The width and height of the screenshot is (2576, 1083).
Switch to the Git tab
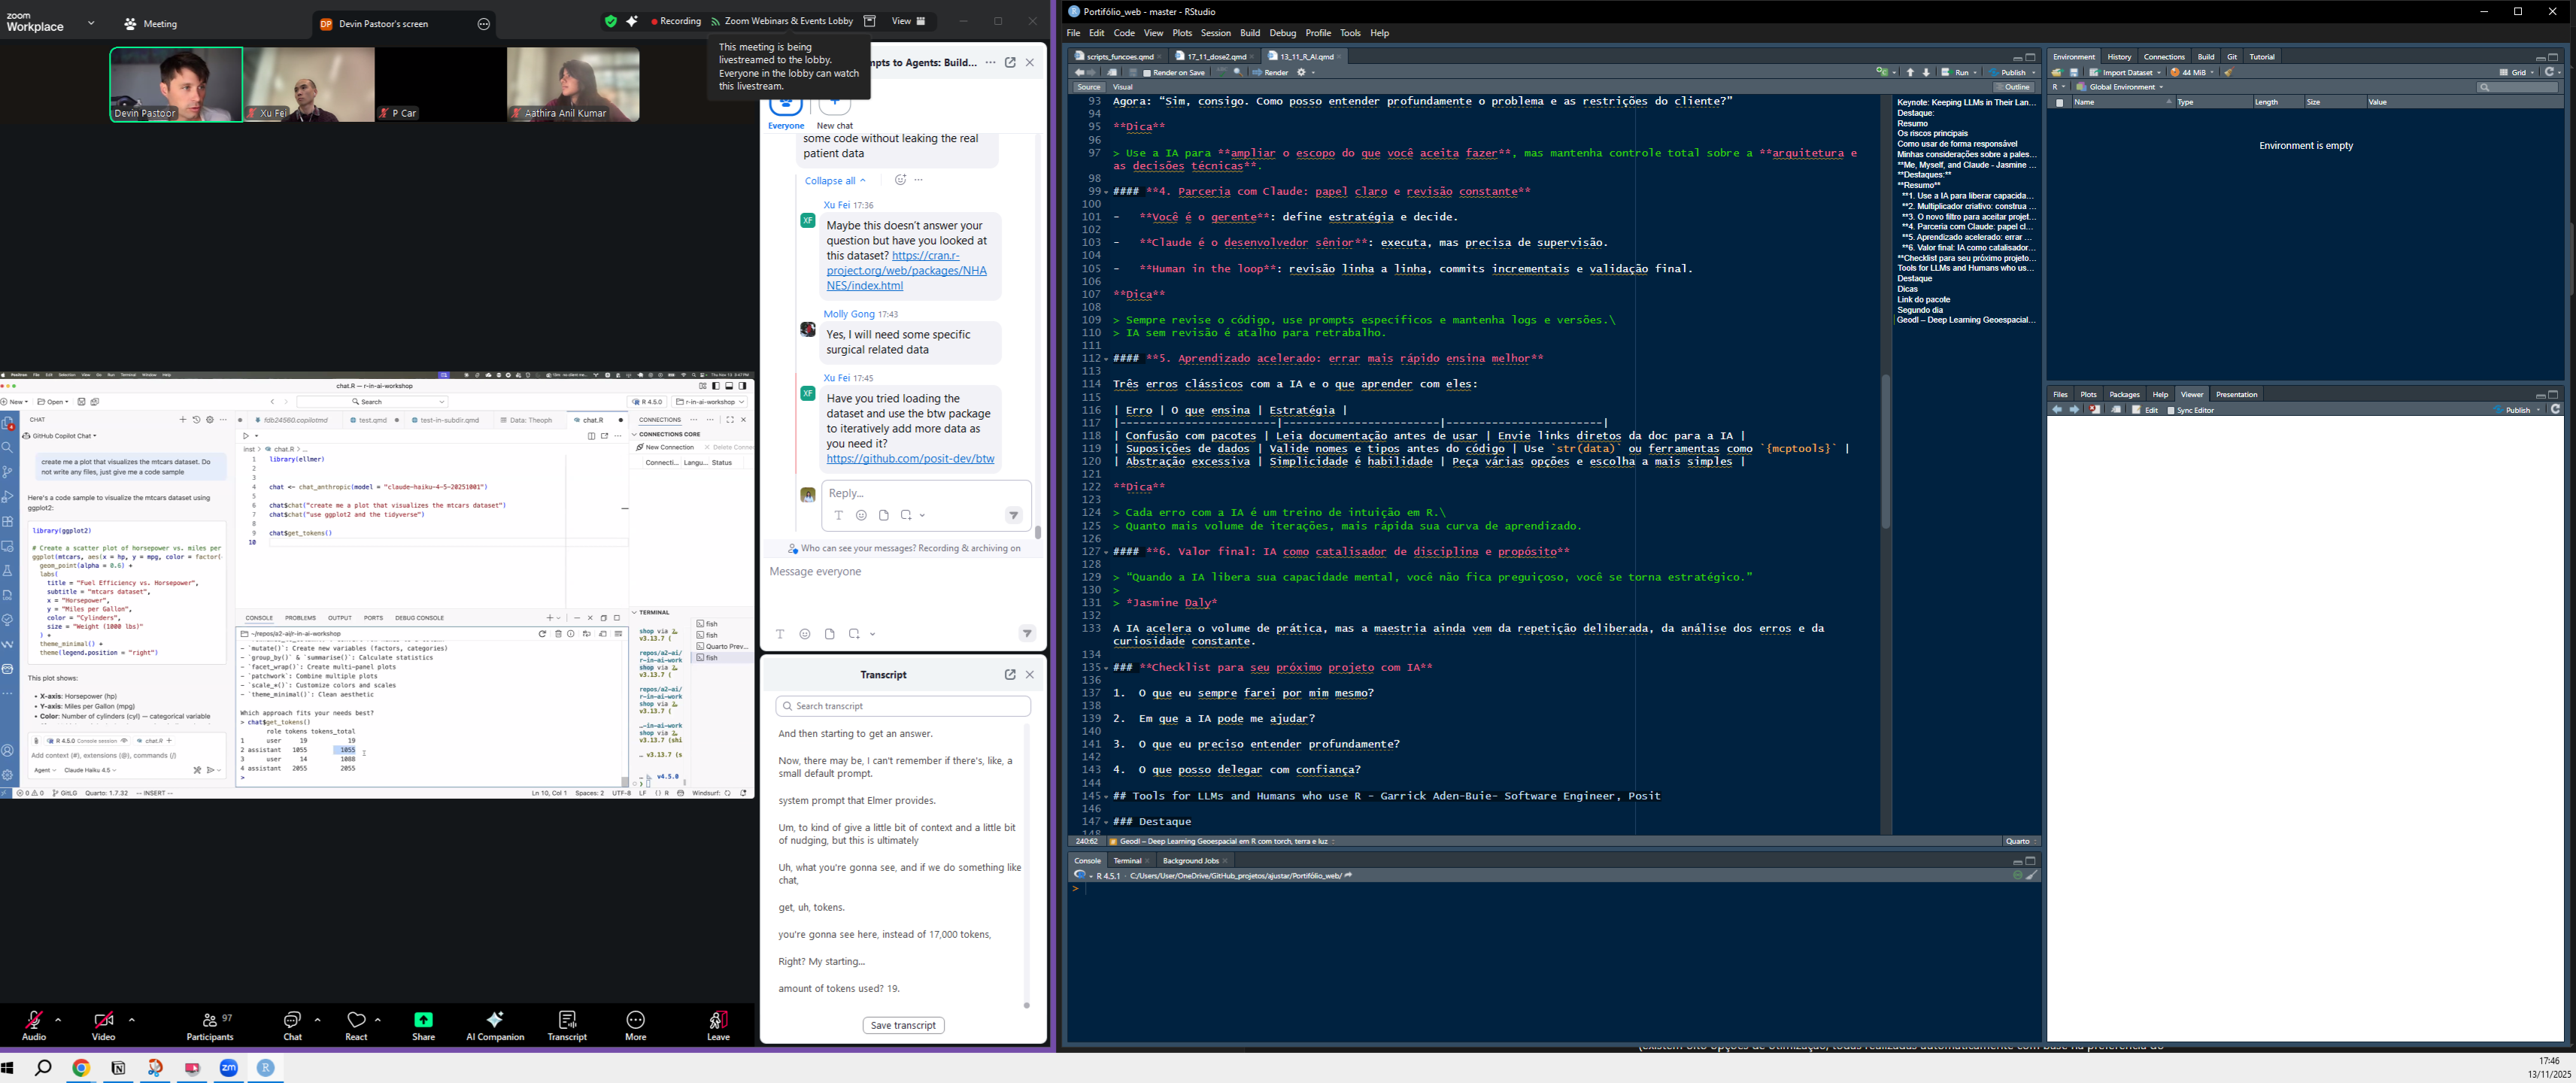point(2232,57)
